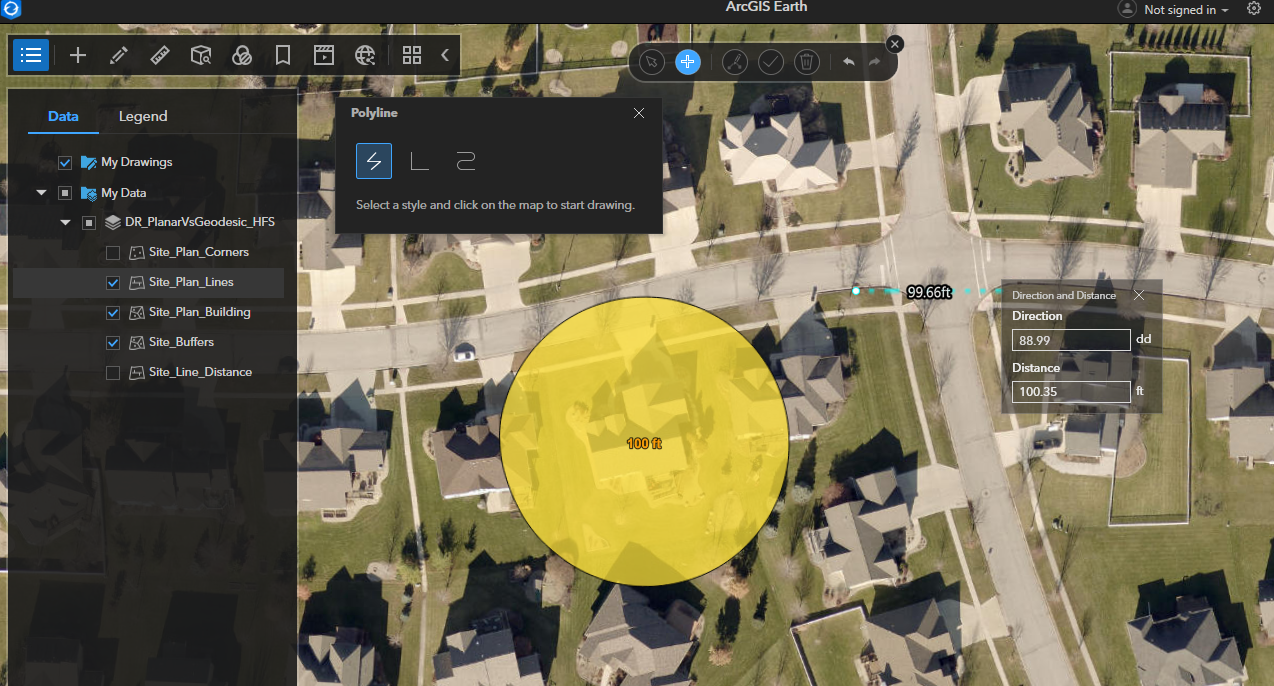Collapse the DR_PlanarVsGeodesic_HFS tree node
Viewport: 1274px width, 686px height.
[65, 222]
